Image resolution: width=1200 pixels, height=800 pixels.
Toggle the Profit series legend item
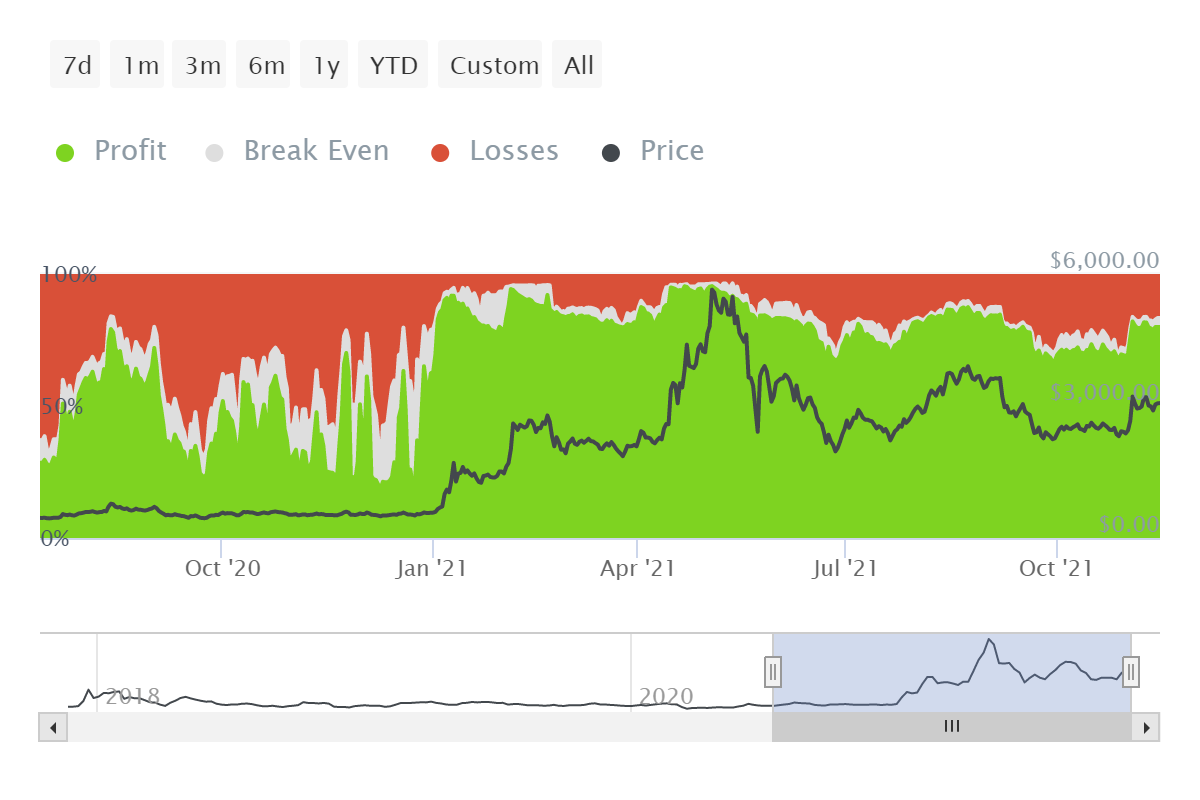111,151
